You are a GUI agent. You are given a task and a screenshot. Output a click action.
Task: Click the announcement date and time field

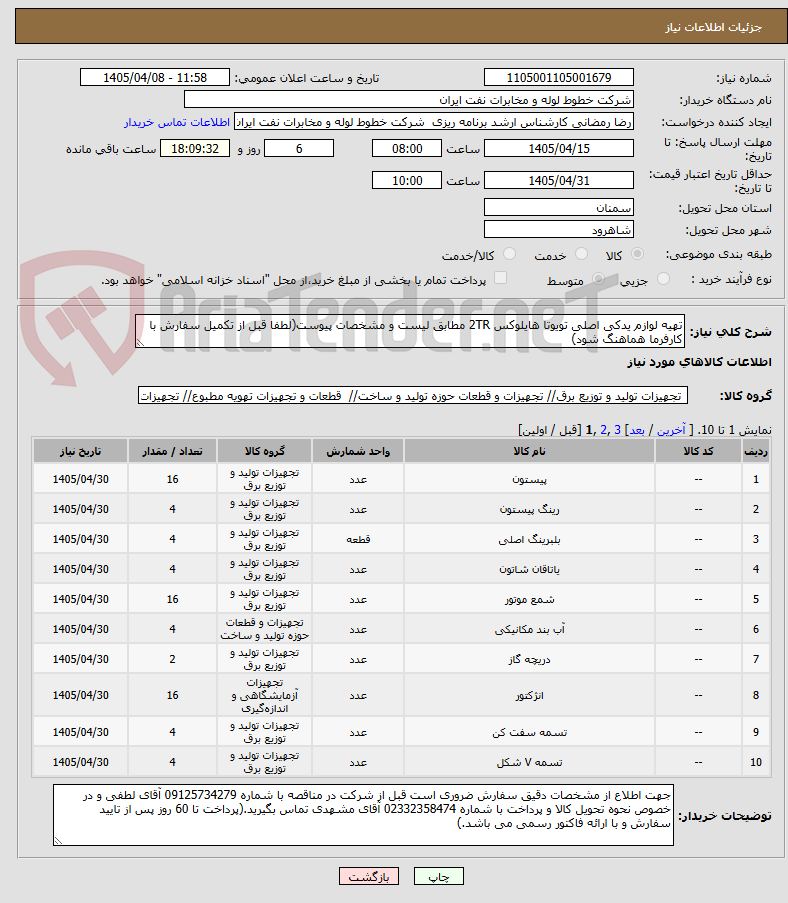pos(155,77)
